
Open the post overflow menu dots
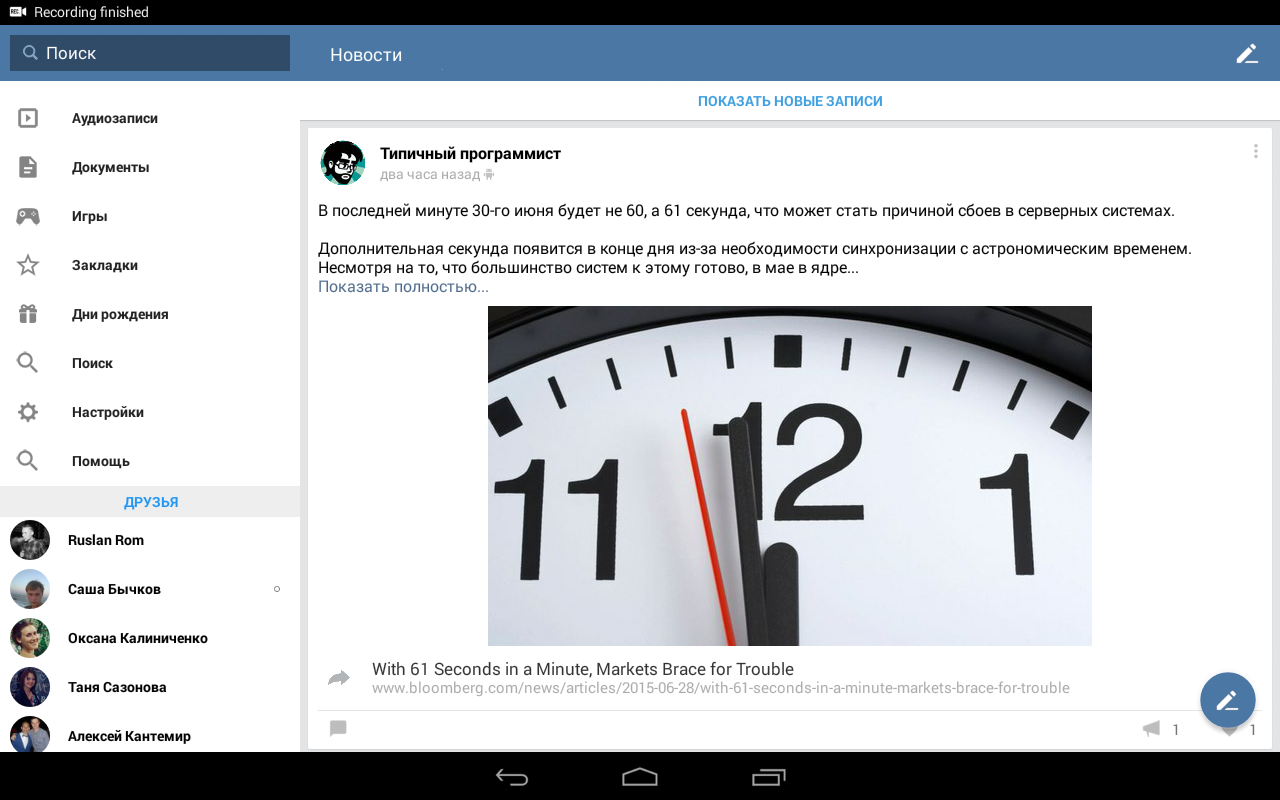coord(1255,152)
